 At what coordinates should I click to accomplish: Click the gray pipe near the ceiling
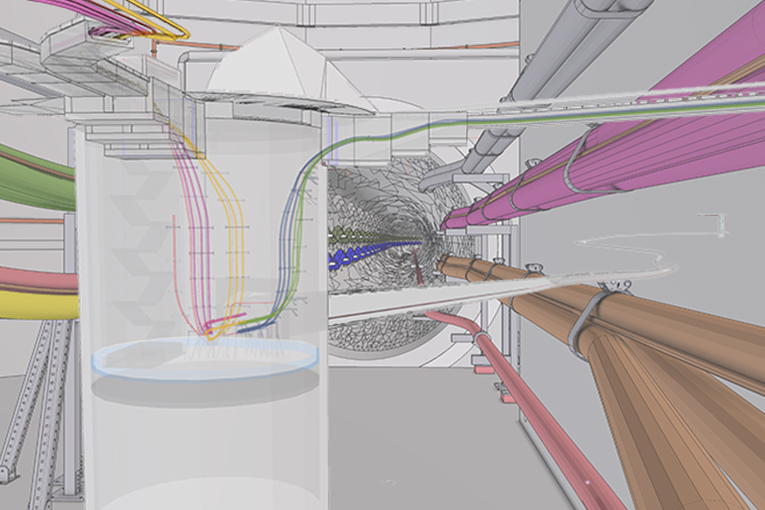tap(560, 60)
